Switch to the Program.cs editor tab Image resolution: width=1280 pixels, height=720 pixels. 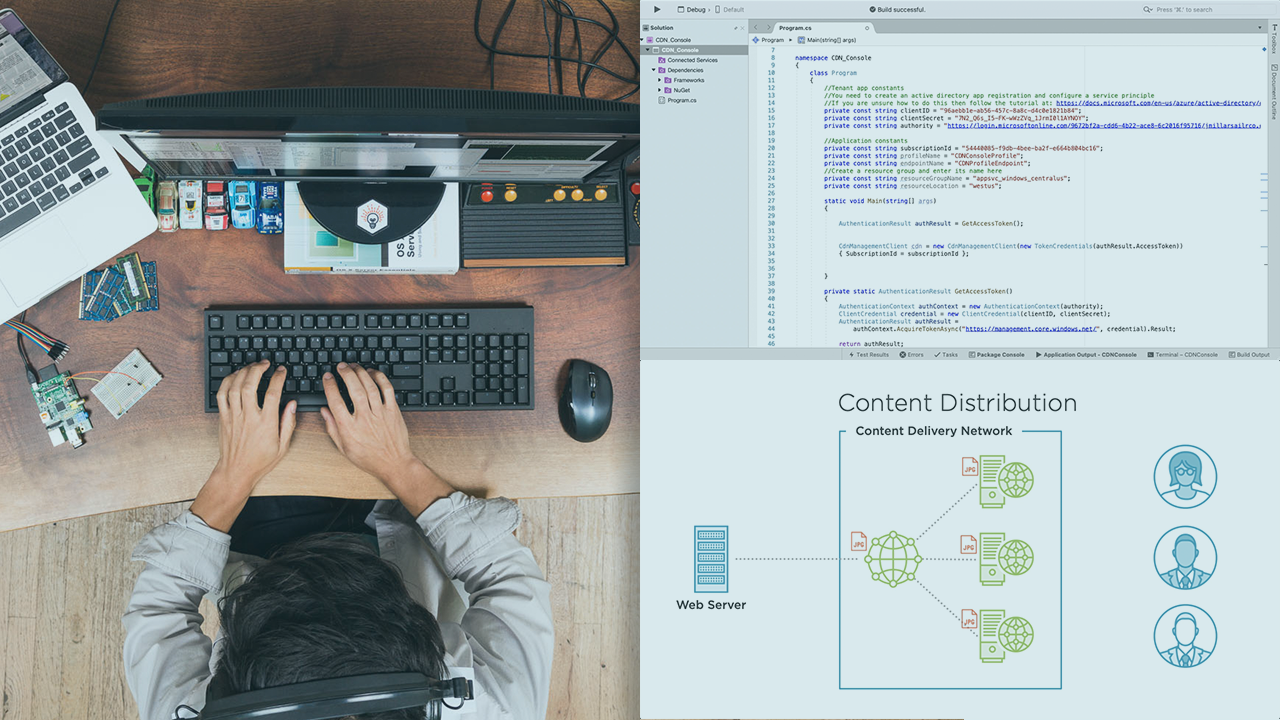pyautogui.click(x=795, y=28)
